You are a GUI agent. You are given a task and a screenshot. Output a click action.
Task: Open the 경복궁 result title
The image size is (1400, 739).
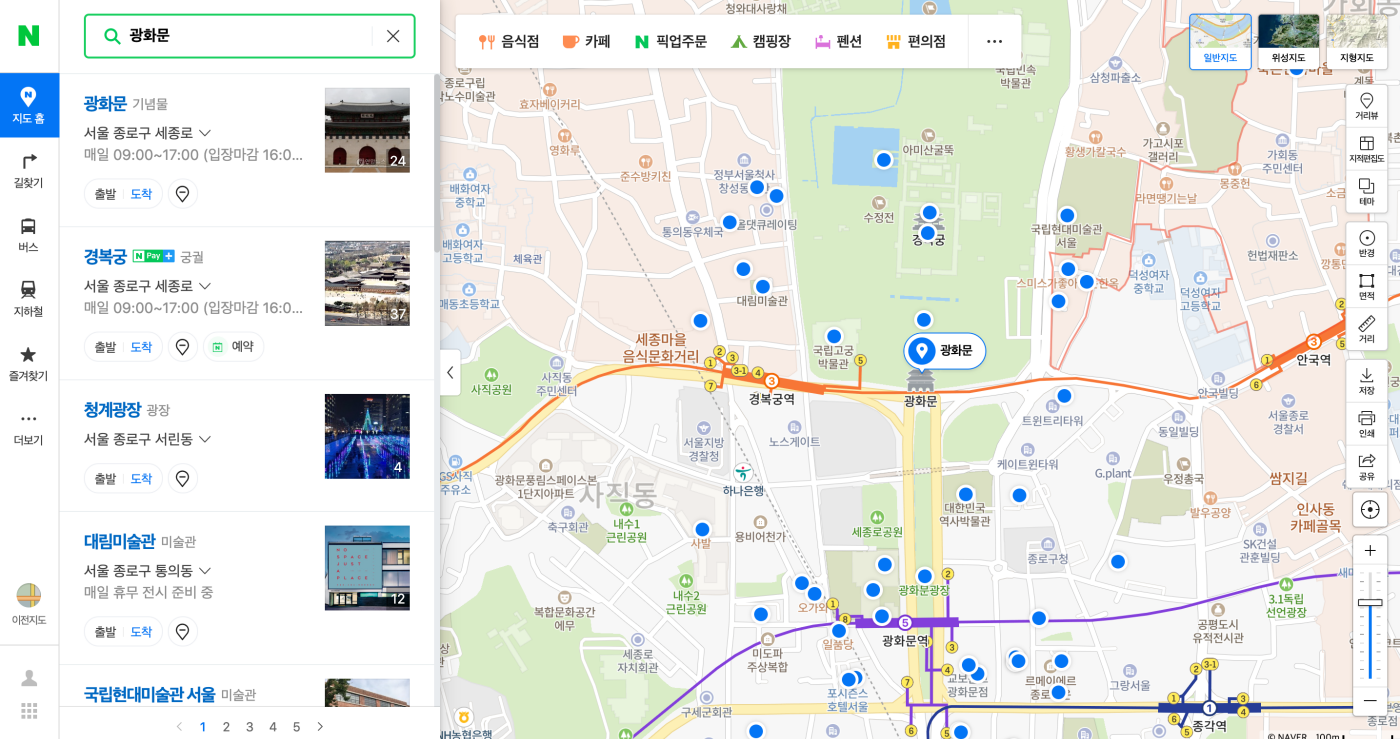click(105, 256)
